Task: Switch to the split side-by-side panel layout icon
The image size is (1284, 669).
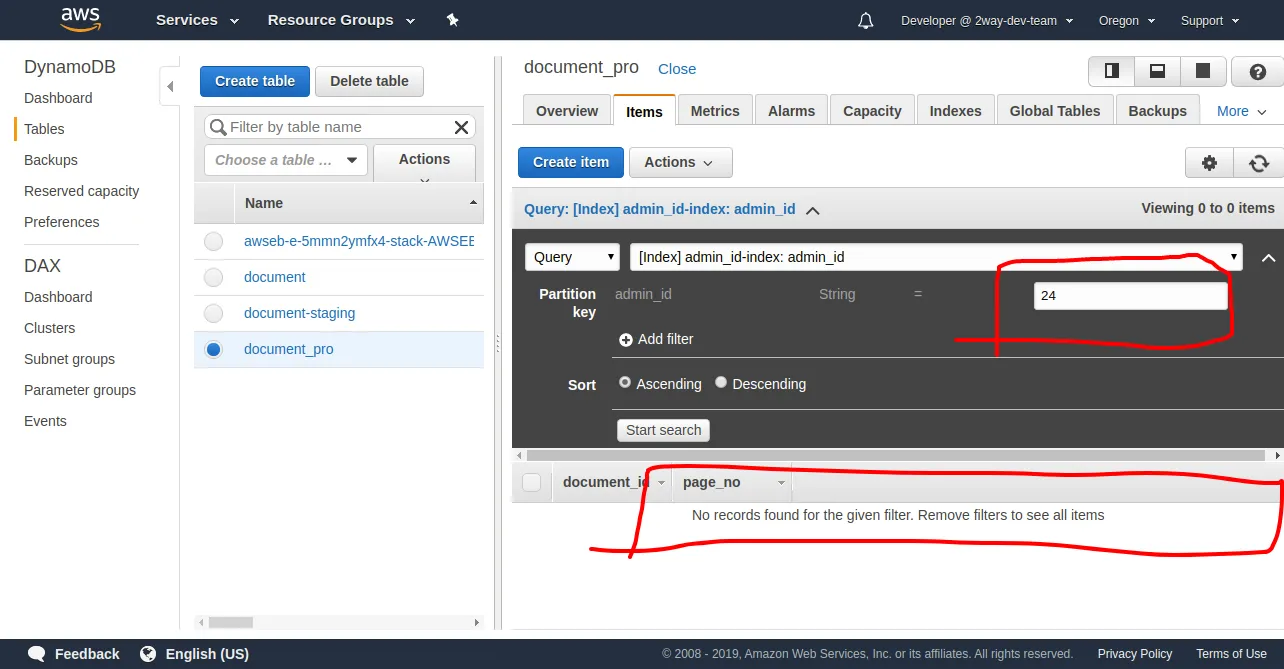Action: 1111,71
